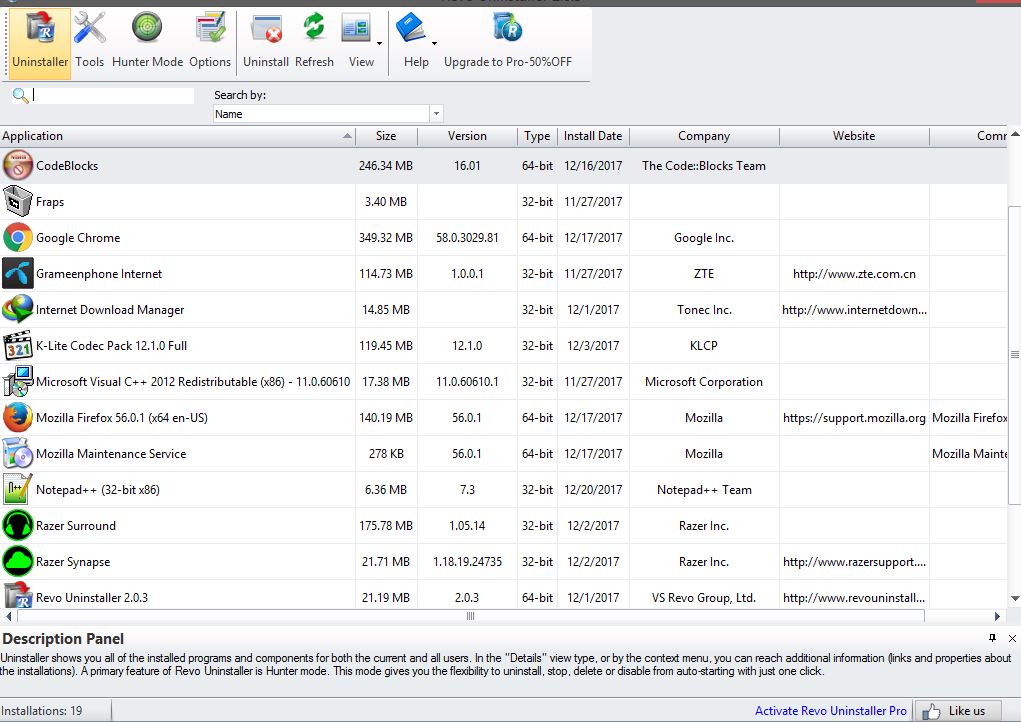Sort by the Size column header
Screen dimensions: 1021x722
pos(386,136)
